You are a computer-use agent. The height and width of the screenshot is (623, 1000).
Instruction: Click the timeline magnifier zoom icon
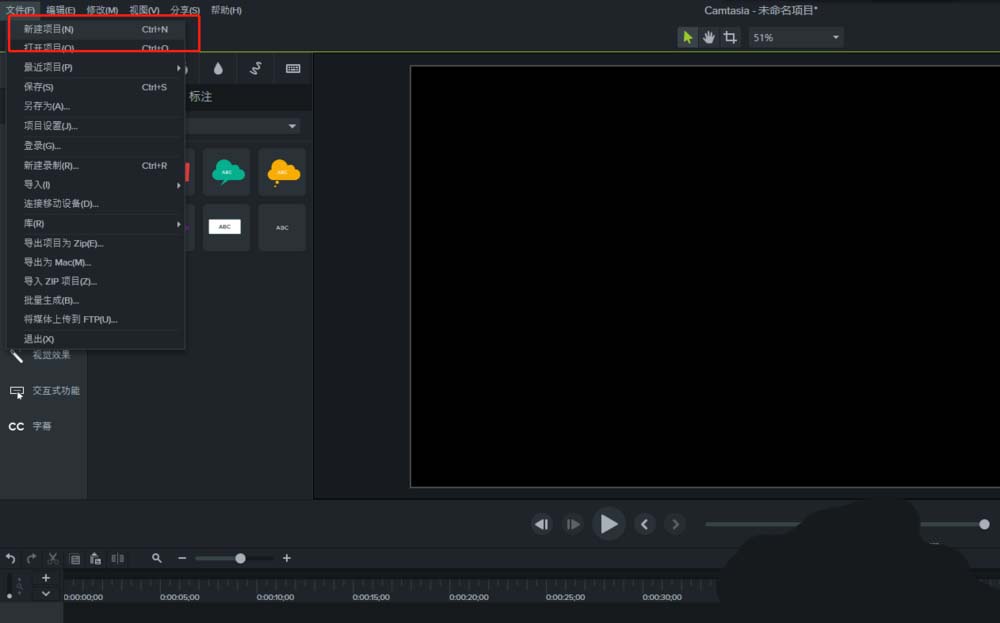157,558
